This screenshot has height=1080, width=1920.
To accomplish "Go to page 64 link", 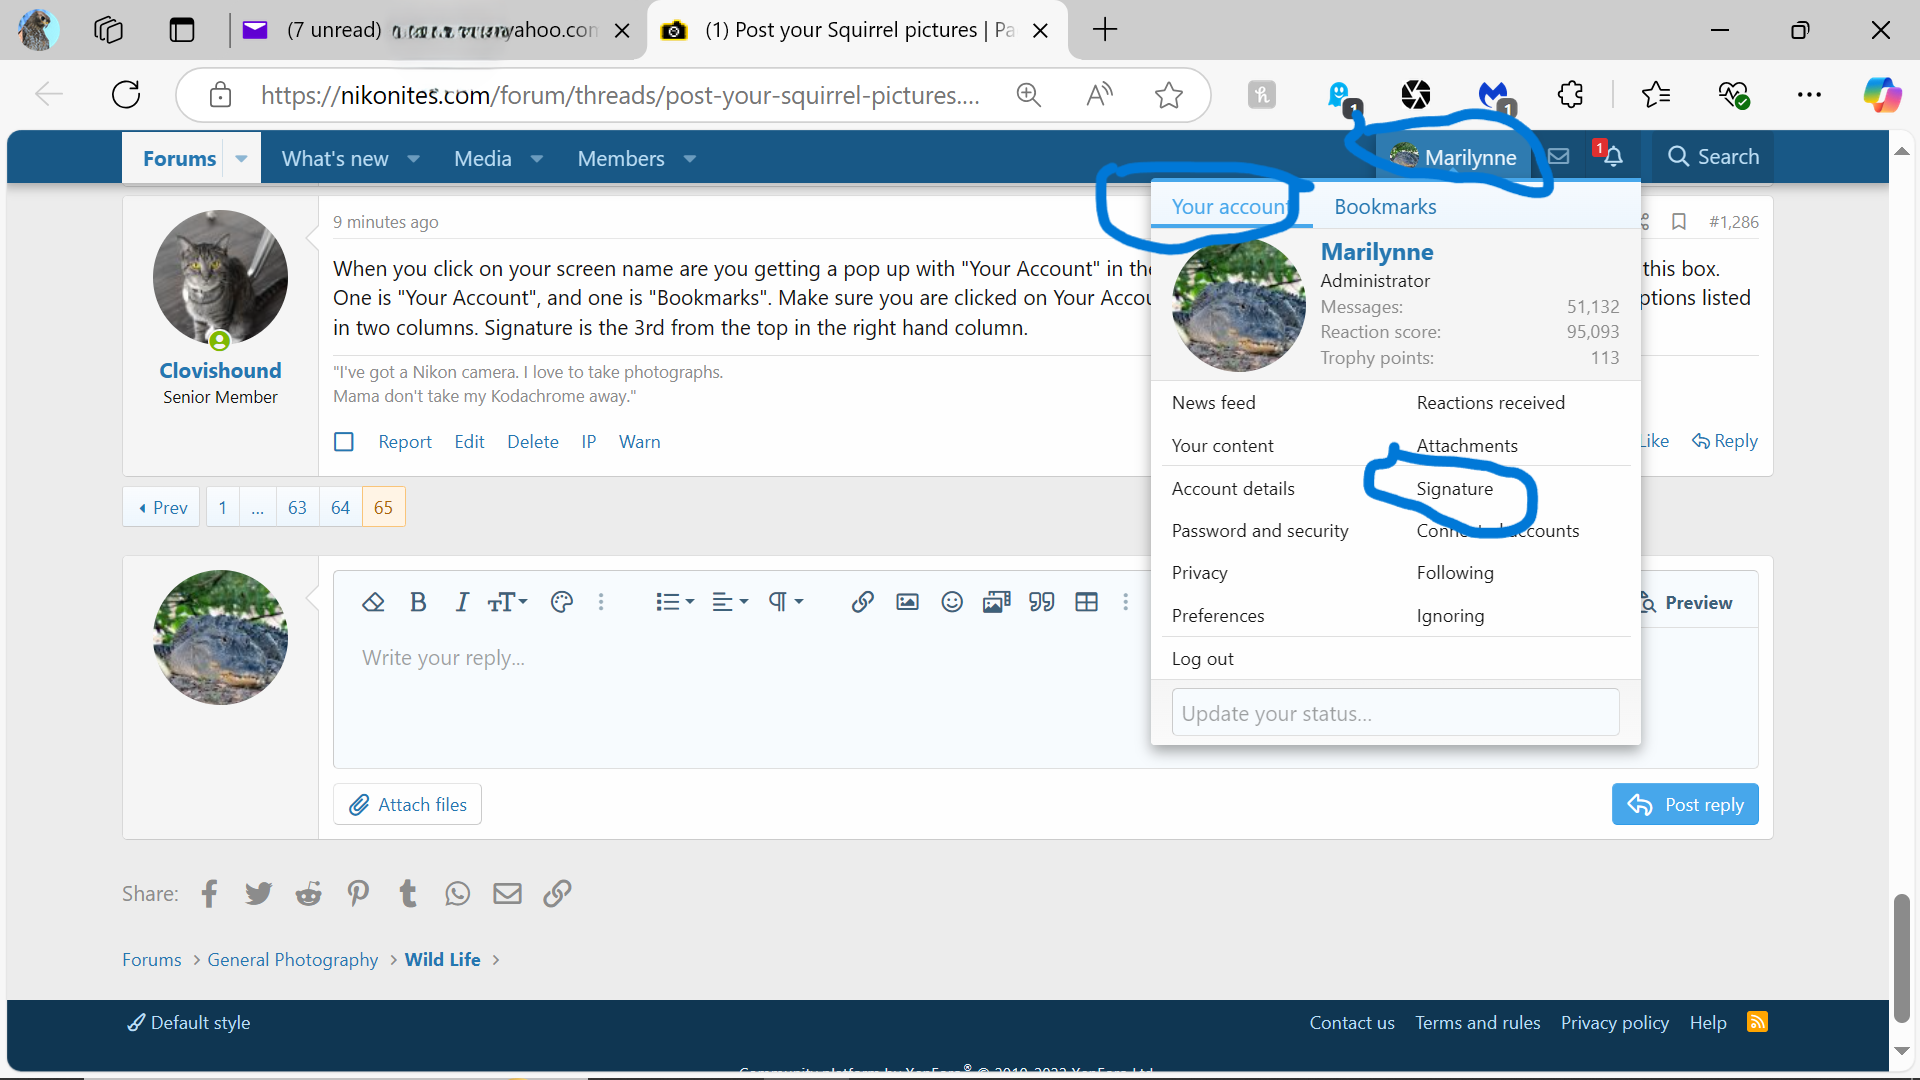I will coord(340,508).
